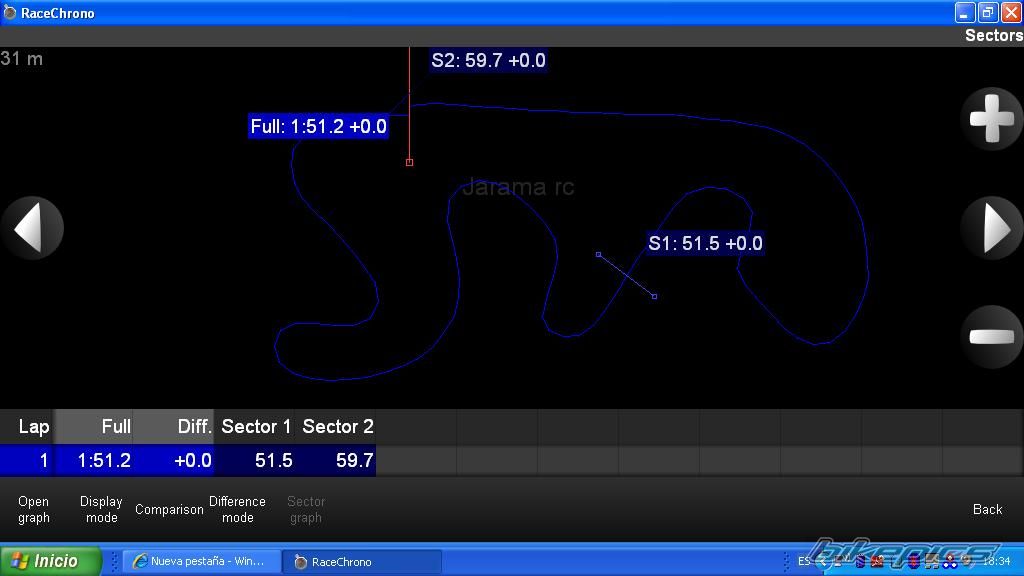Minimize the RaceChrono window
1024x576 pixels.
pyautogui.click(x=965, y=12)
